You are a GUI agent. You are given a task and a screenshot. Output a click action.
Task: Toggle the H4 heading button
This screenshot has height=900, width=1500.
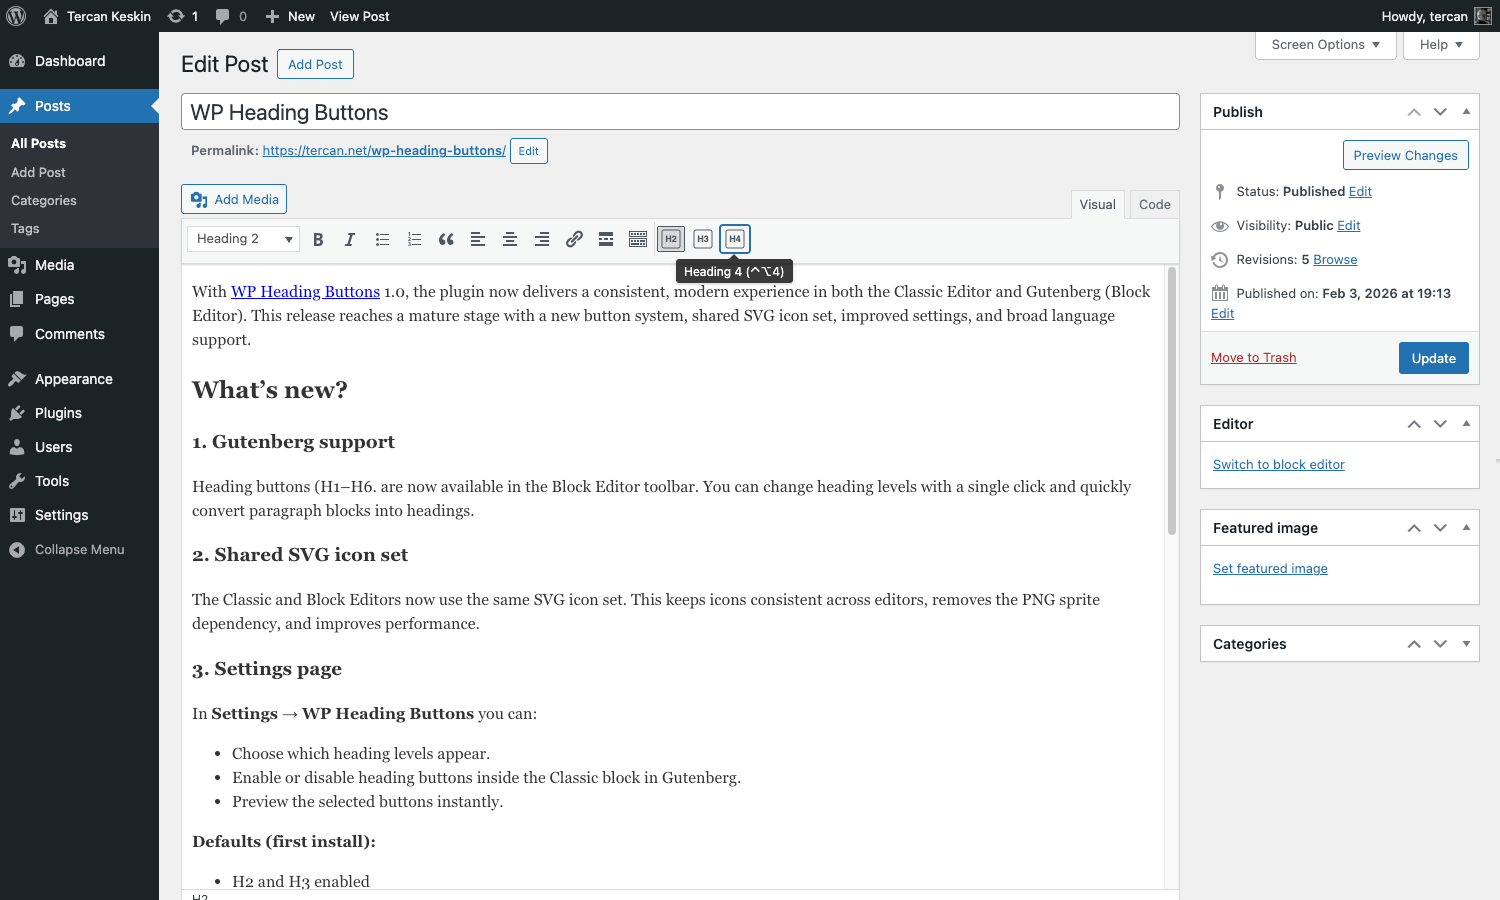(x=735, y=239)
